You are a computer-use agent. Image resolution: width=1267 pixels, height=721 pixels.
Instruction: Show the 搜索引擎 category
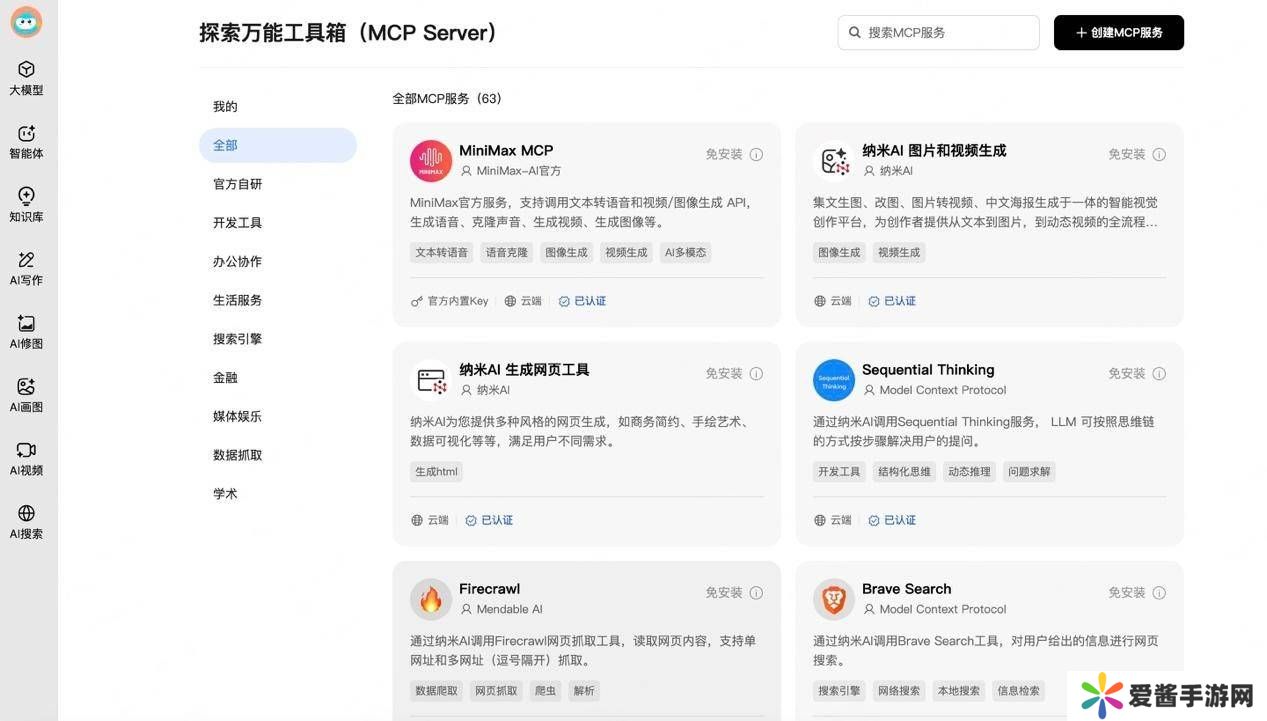[x=237, y=339]
